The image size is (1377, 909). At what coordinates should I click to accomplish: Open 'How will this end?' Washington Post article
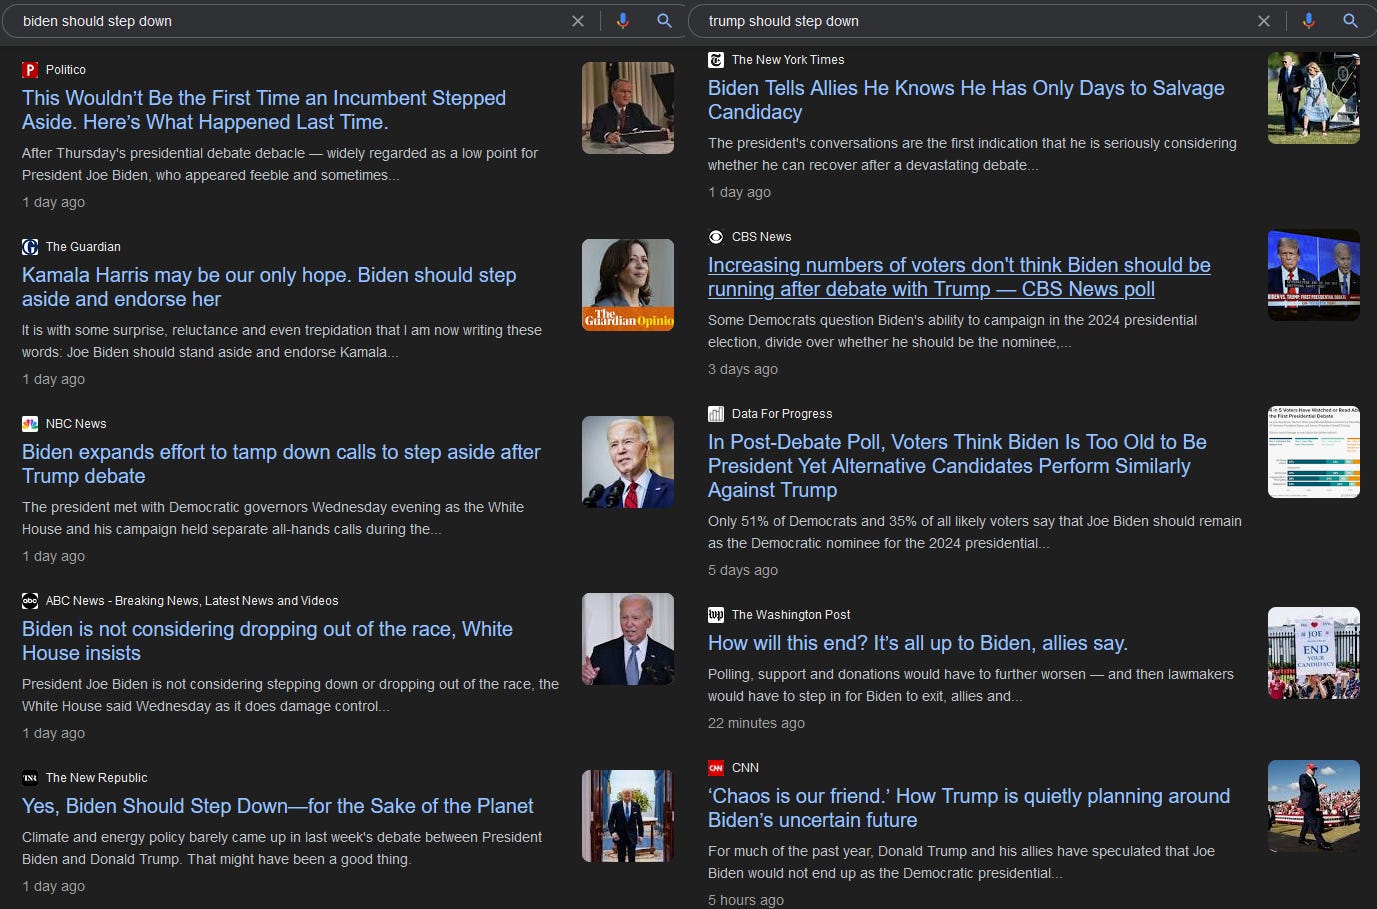(x=918, y=643)
